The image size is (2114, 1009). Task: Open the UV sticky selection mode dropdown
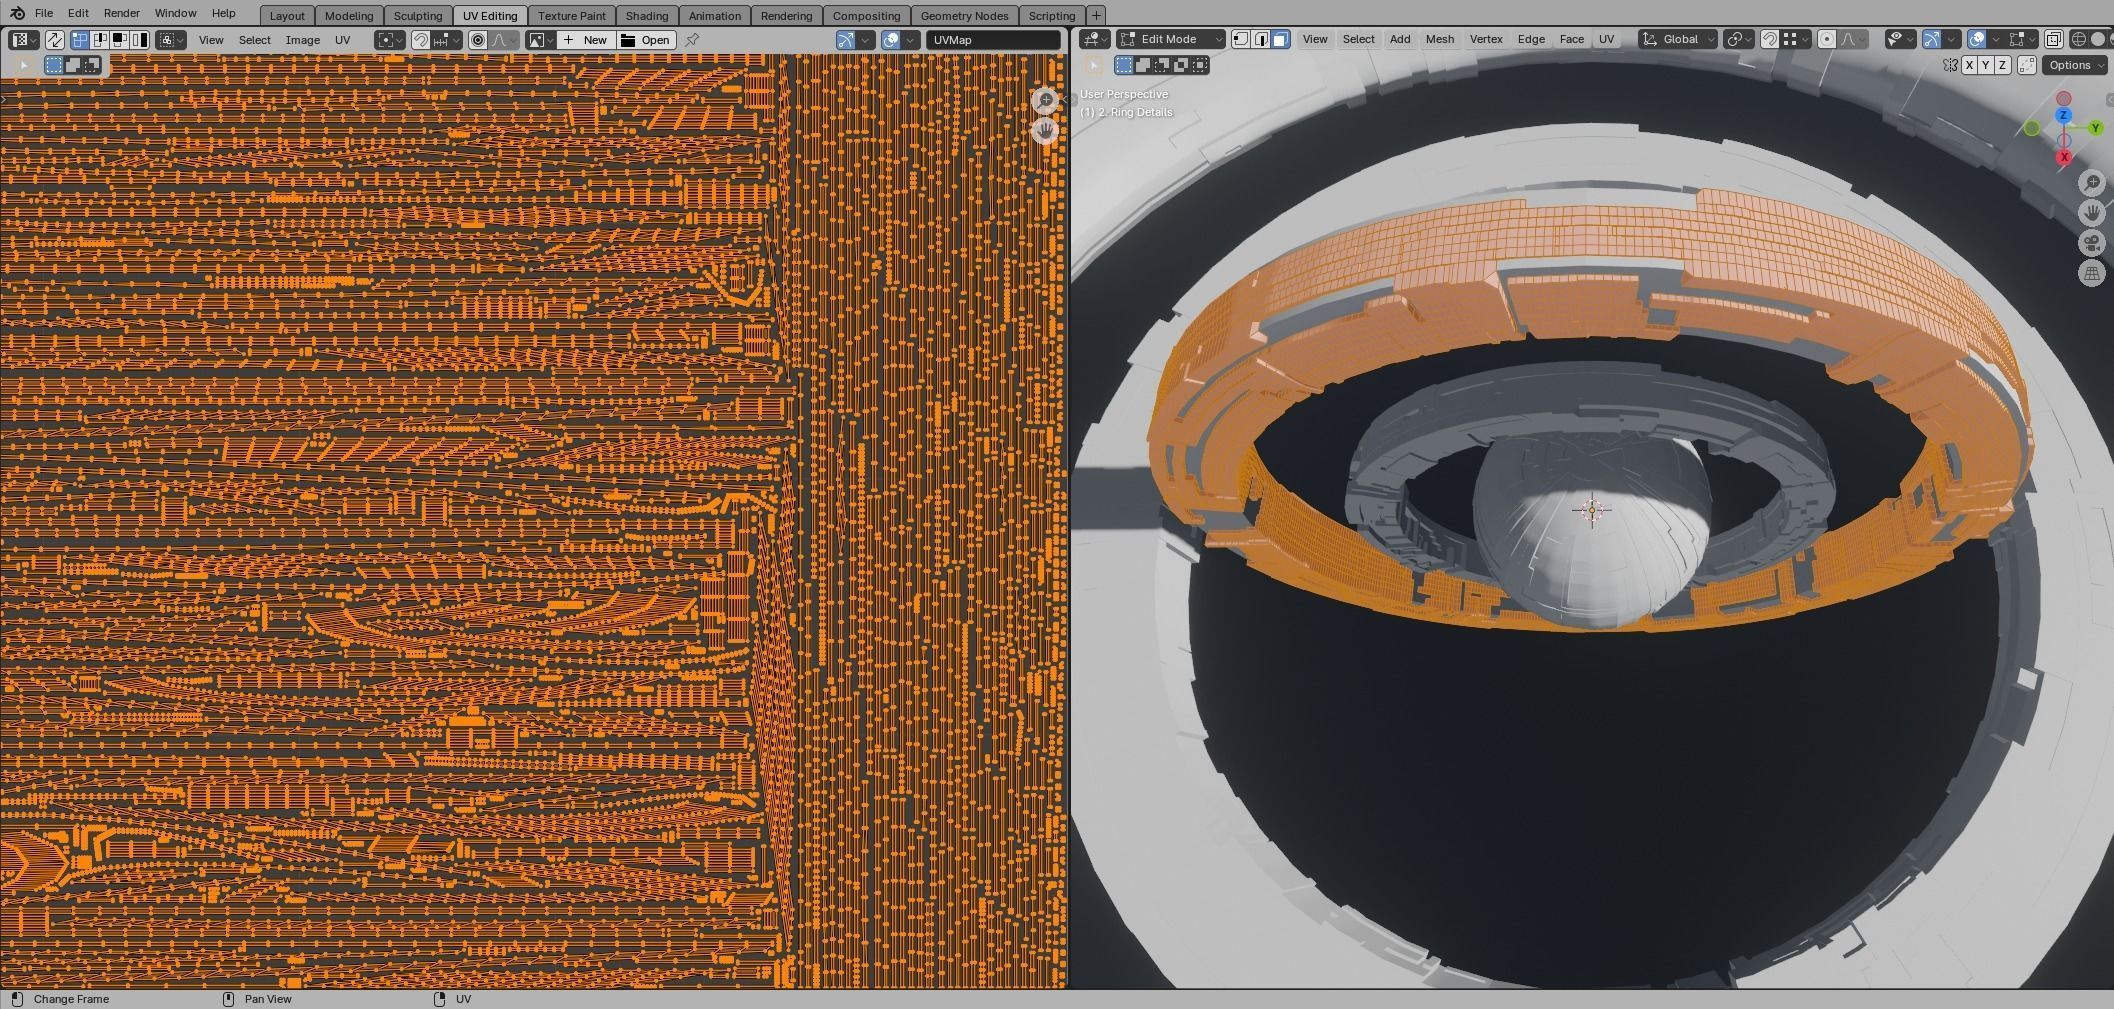pyautogui.click(x=170, y=40)
